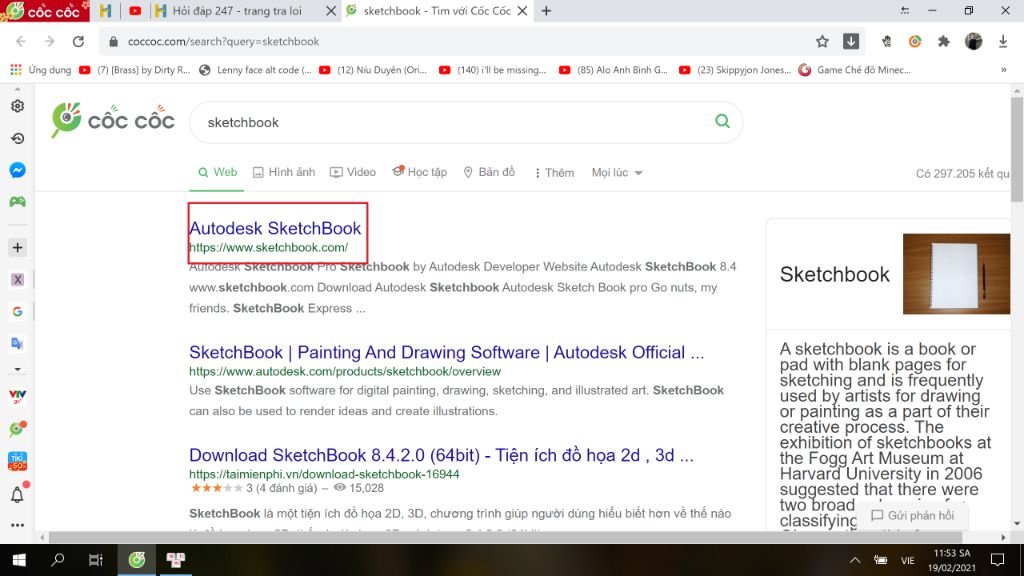Open the (140) i'll be missing... bookmark

[492, 70]
